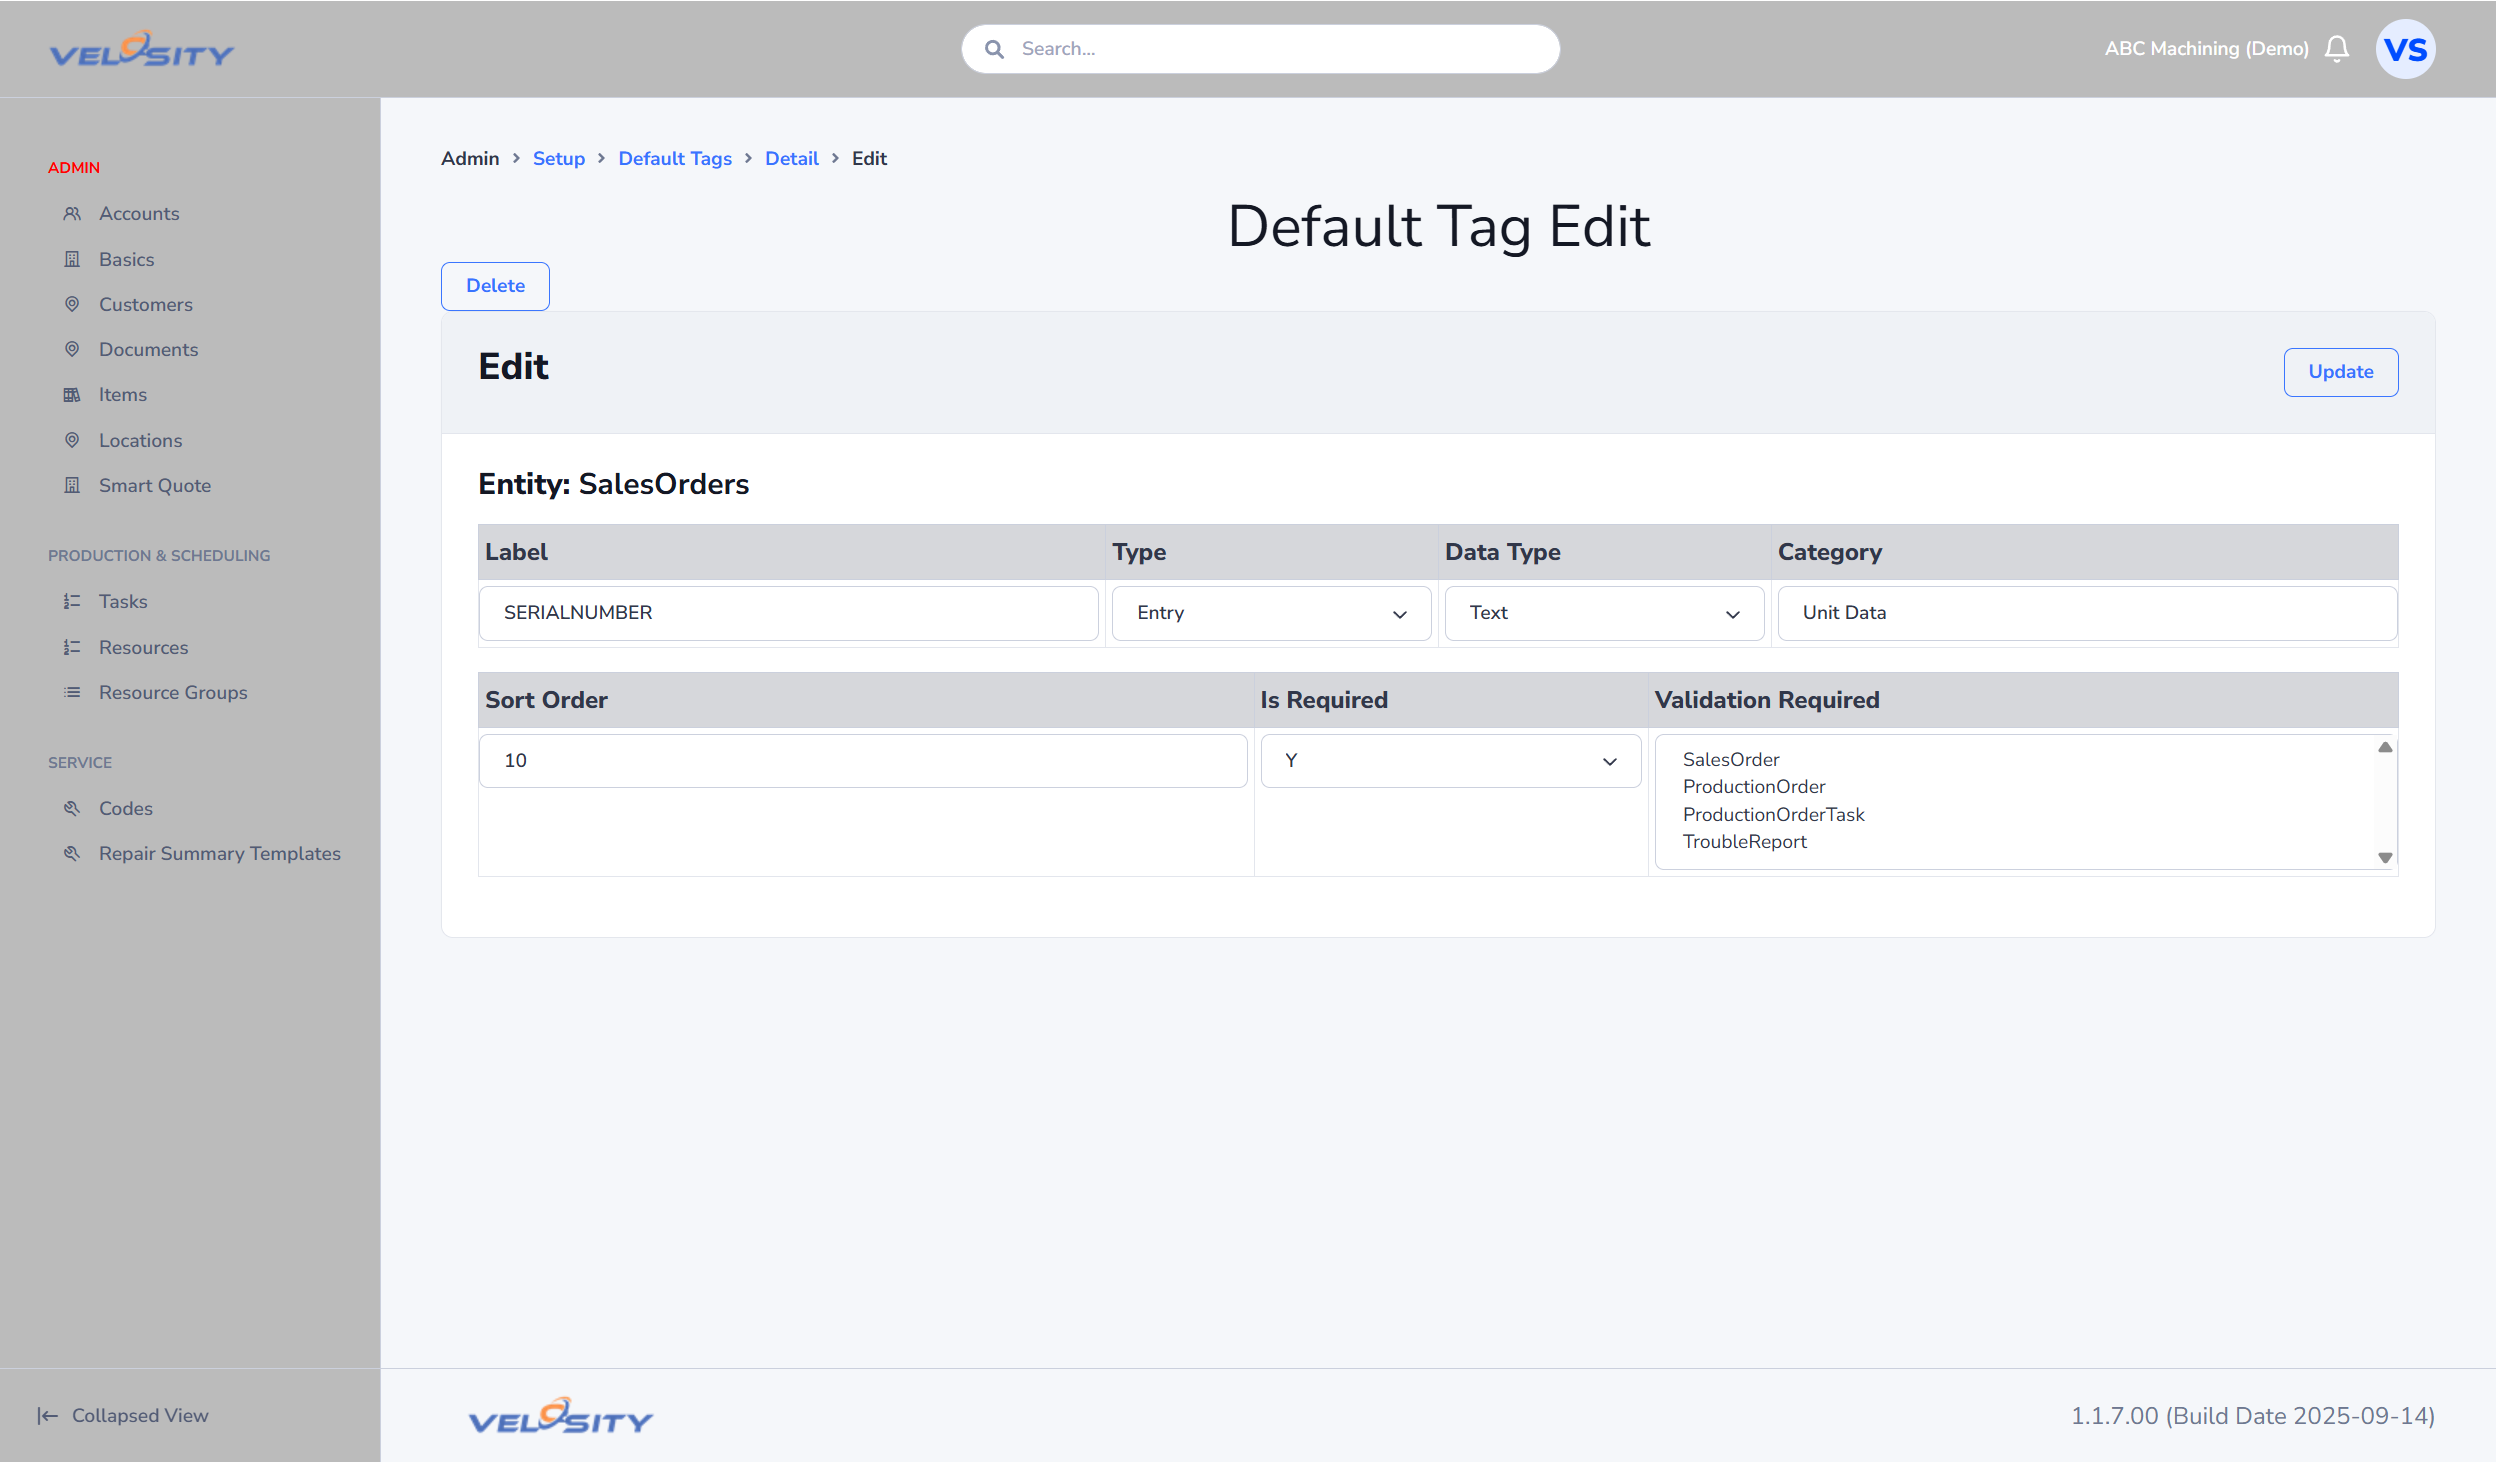Go to Documents in the sidebar

(149, 349)
